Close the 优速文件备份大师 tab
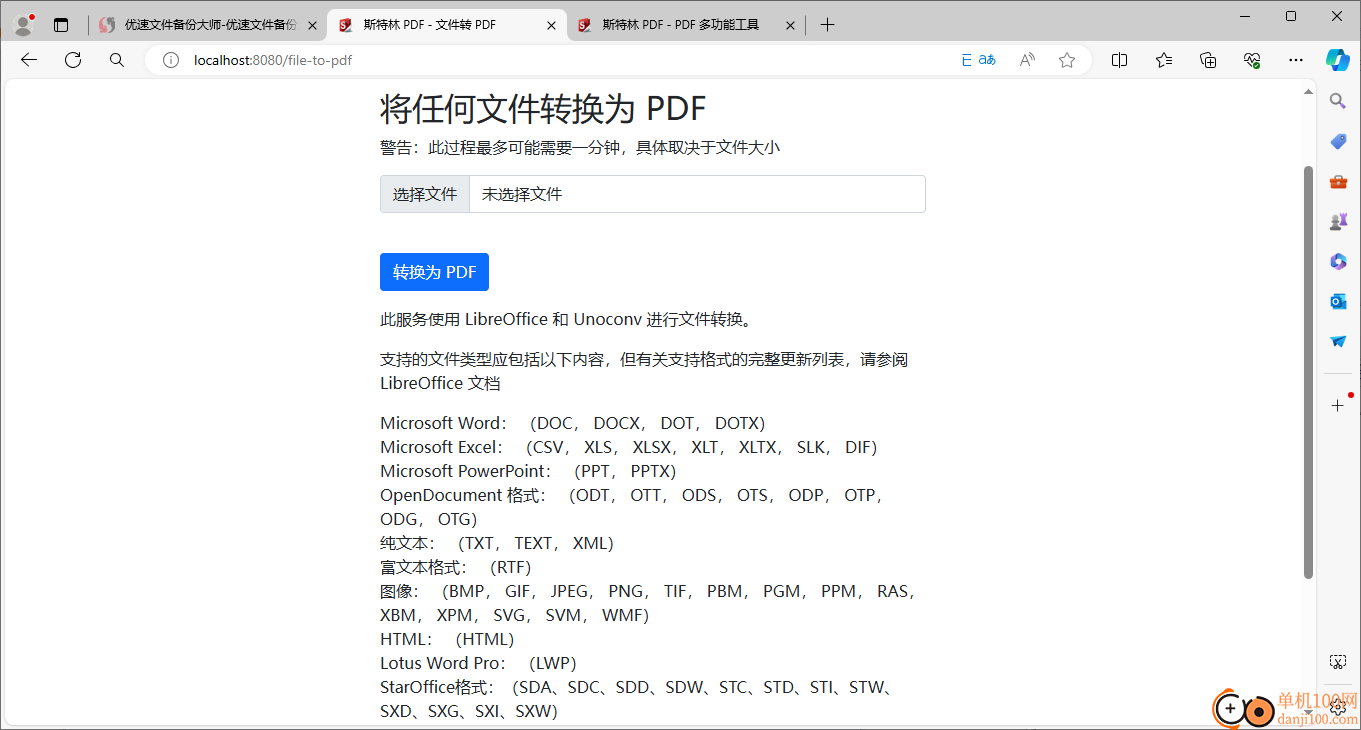1361x730 pixels. coord(312,25)
